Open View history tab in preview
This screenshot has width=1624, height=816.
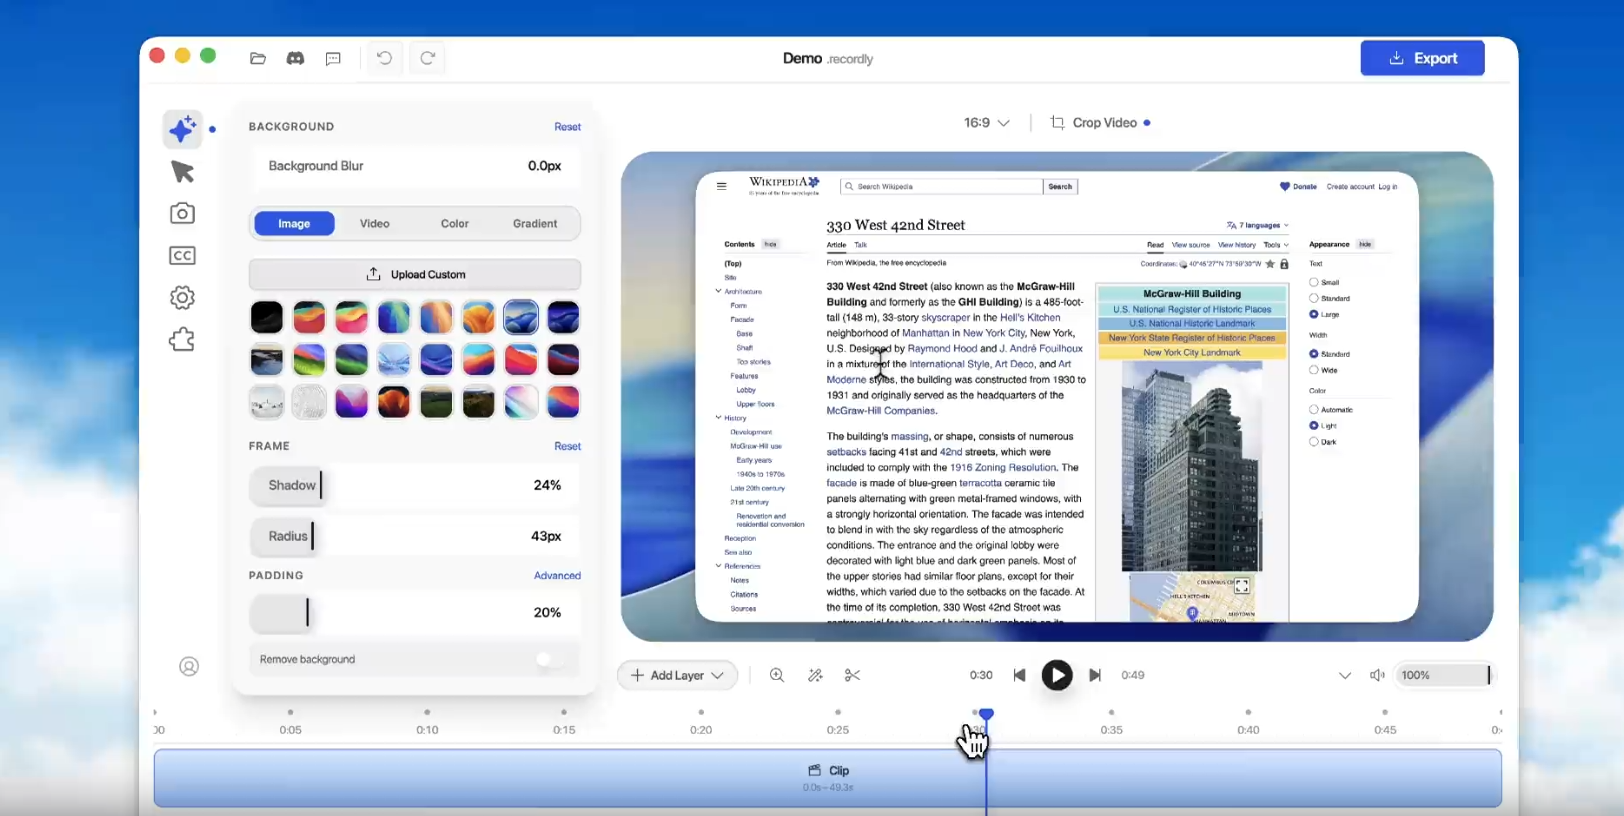pyautogui.click(x=1237, y=245)
